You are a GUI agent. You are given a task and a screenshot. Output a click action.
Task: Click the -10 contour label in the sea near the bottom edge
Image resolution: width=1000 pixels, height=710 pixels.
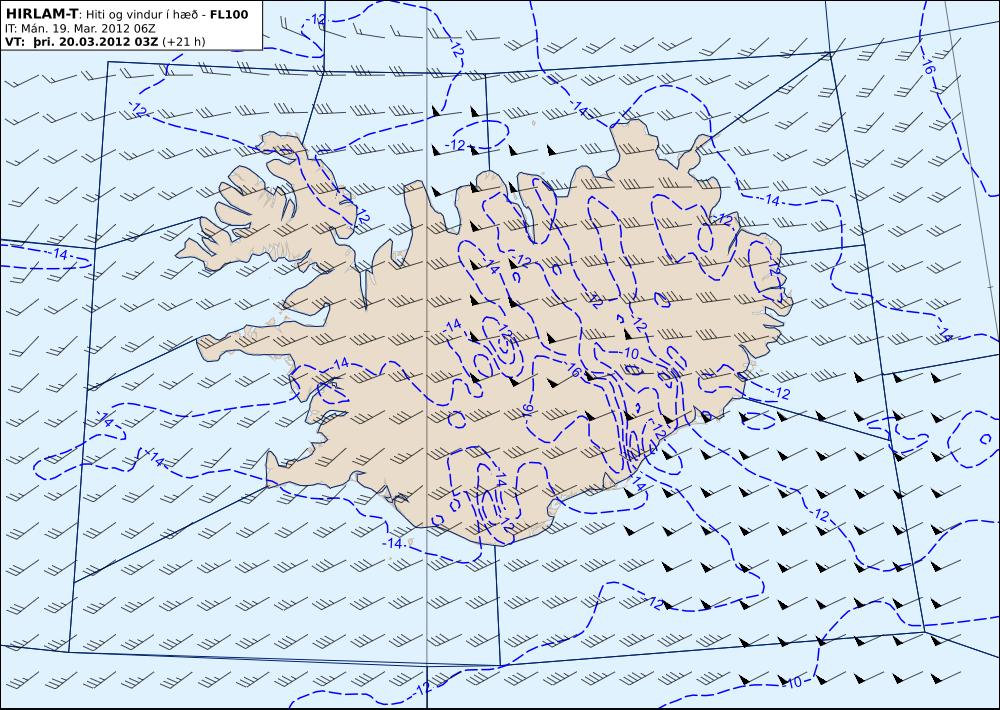(791, 683)
